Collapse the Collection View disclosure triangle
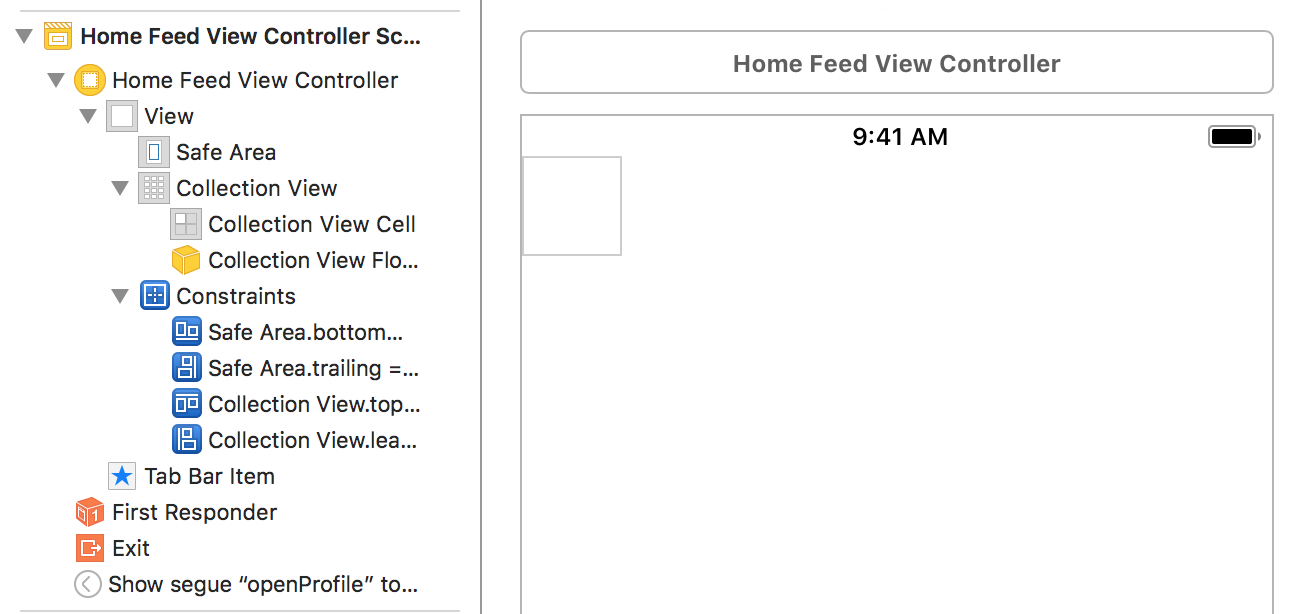This screenshot has width=1312, height=614. (x=120, y=188)
